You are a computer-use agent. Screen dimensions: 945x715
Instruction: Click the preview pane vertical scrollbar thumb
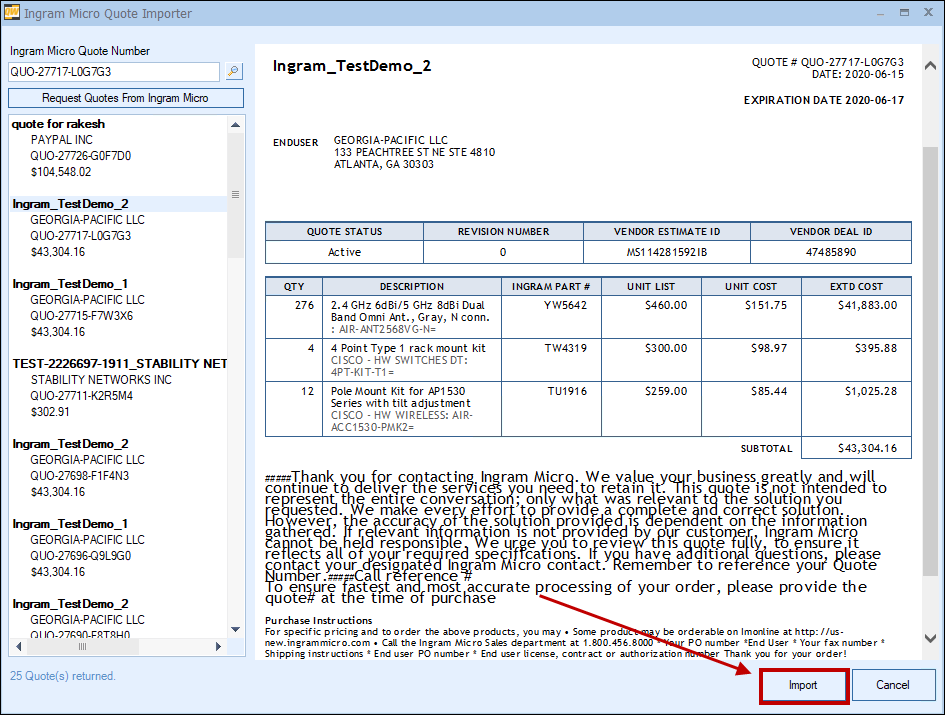point(930,361)
